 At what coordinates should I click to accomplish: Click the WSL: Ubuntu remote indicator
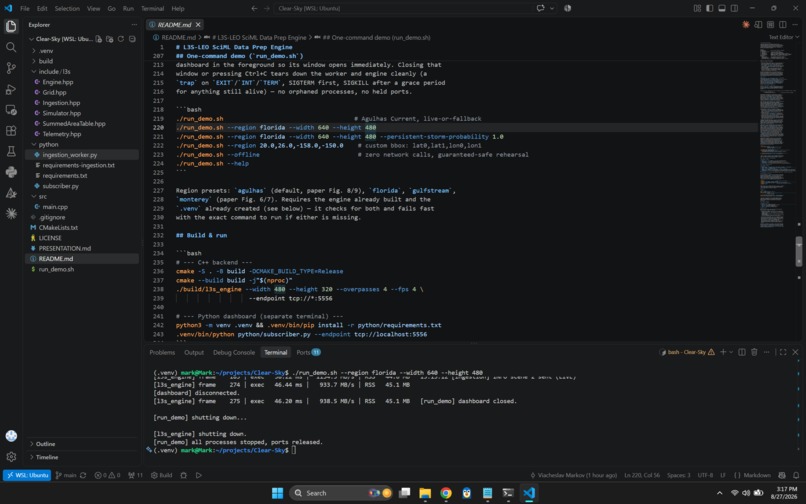pyautogui.click(x=27, y=475)
